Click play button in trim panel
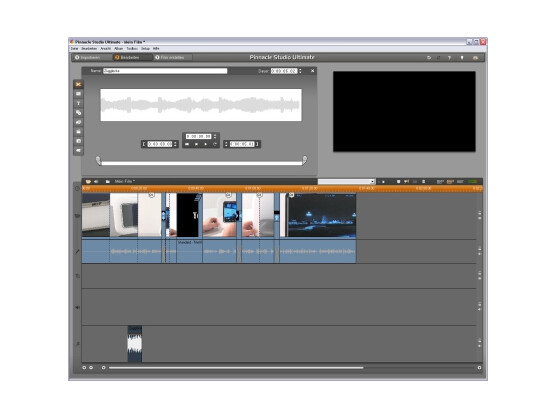The image size is (557, 418). (x=205, y=144)
